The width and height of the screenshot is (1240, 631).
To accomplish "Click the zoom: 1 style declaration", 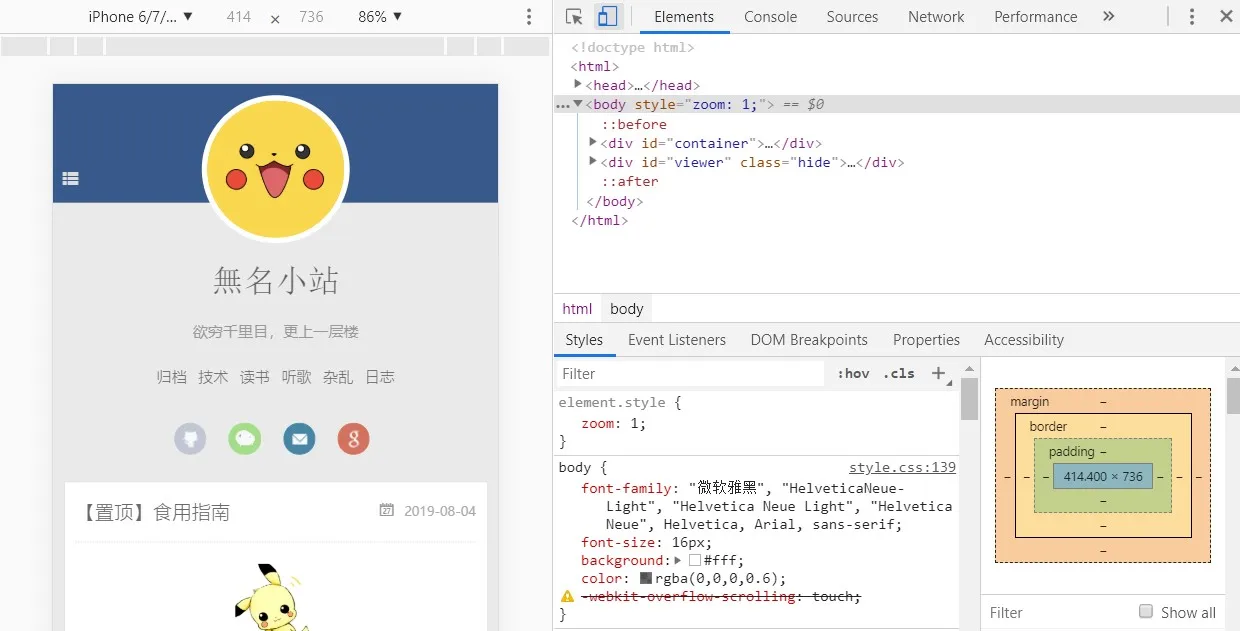I will point(614,423).
